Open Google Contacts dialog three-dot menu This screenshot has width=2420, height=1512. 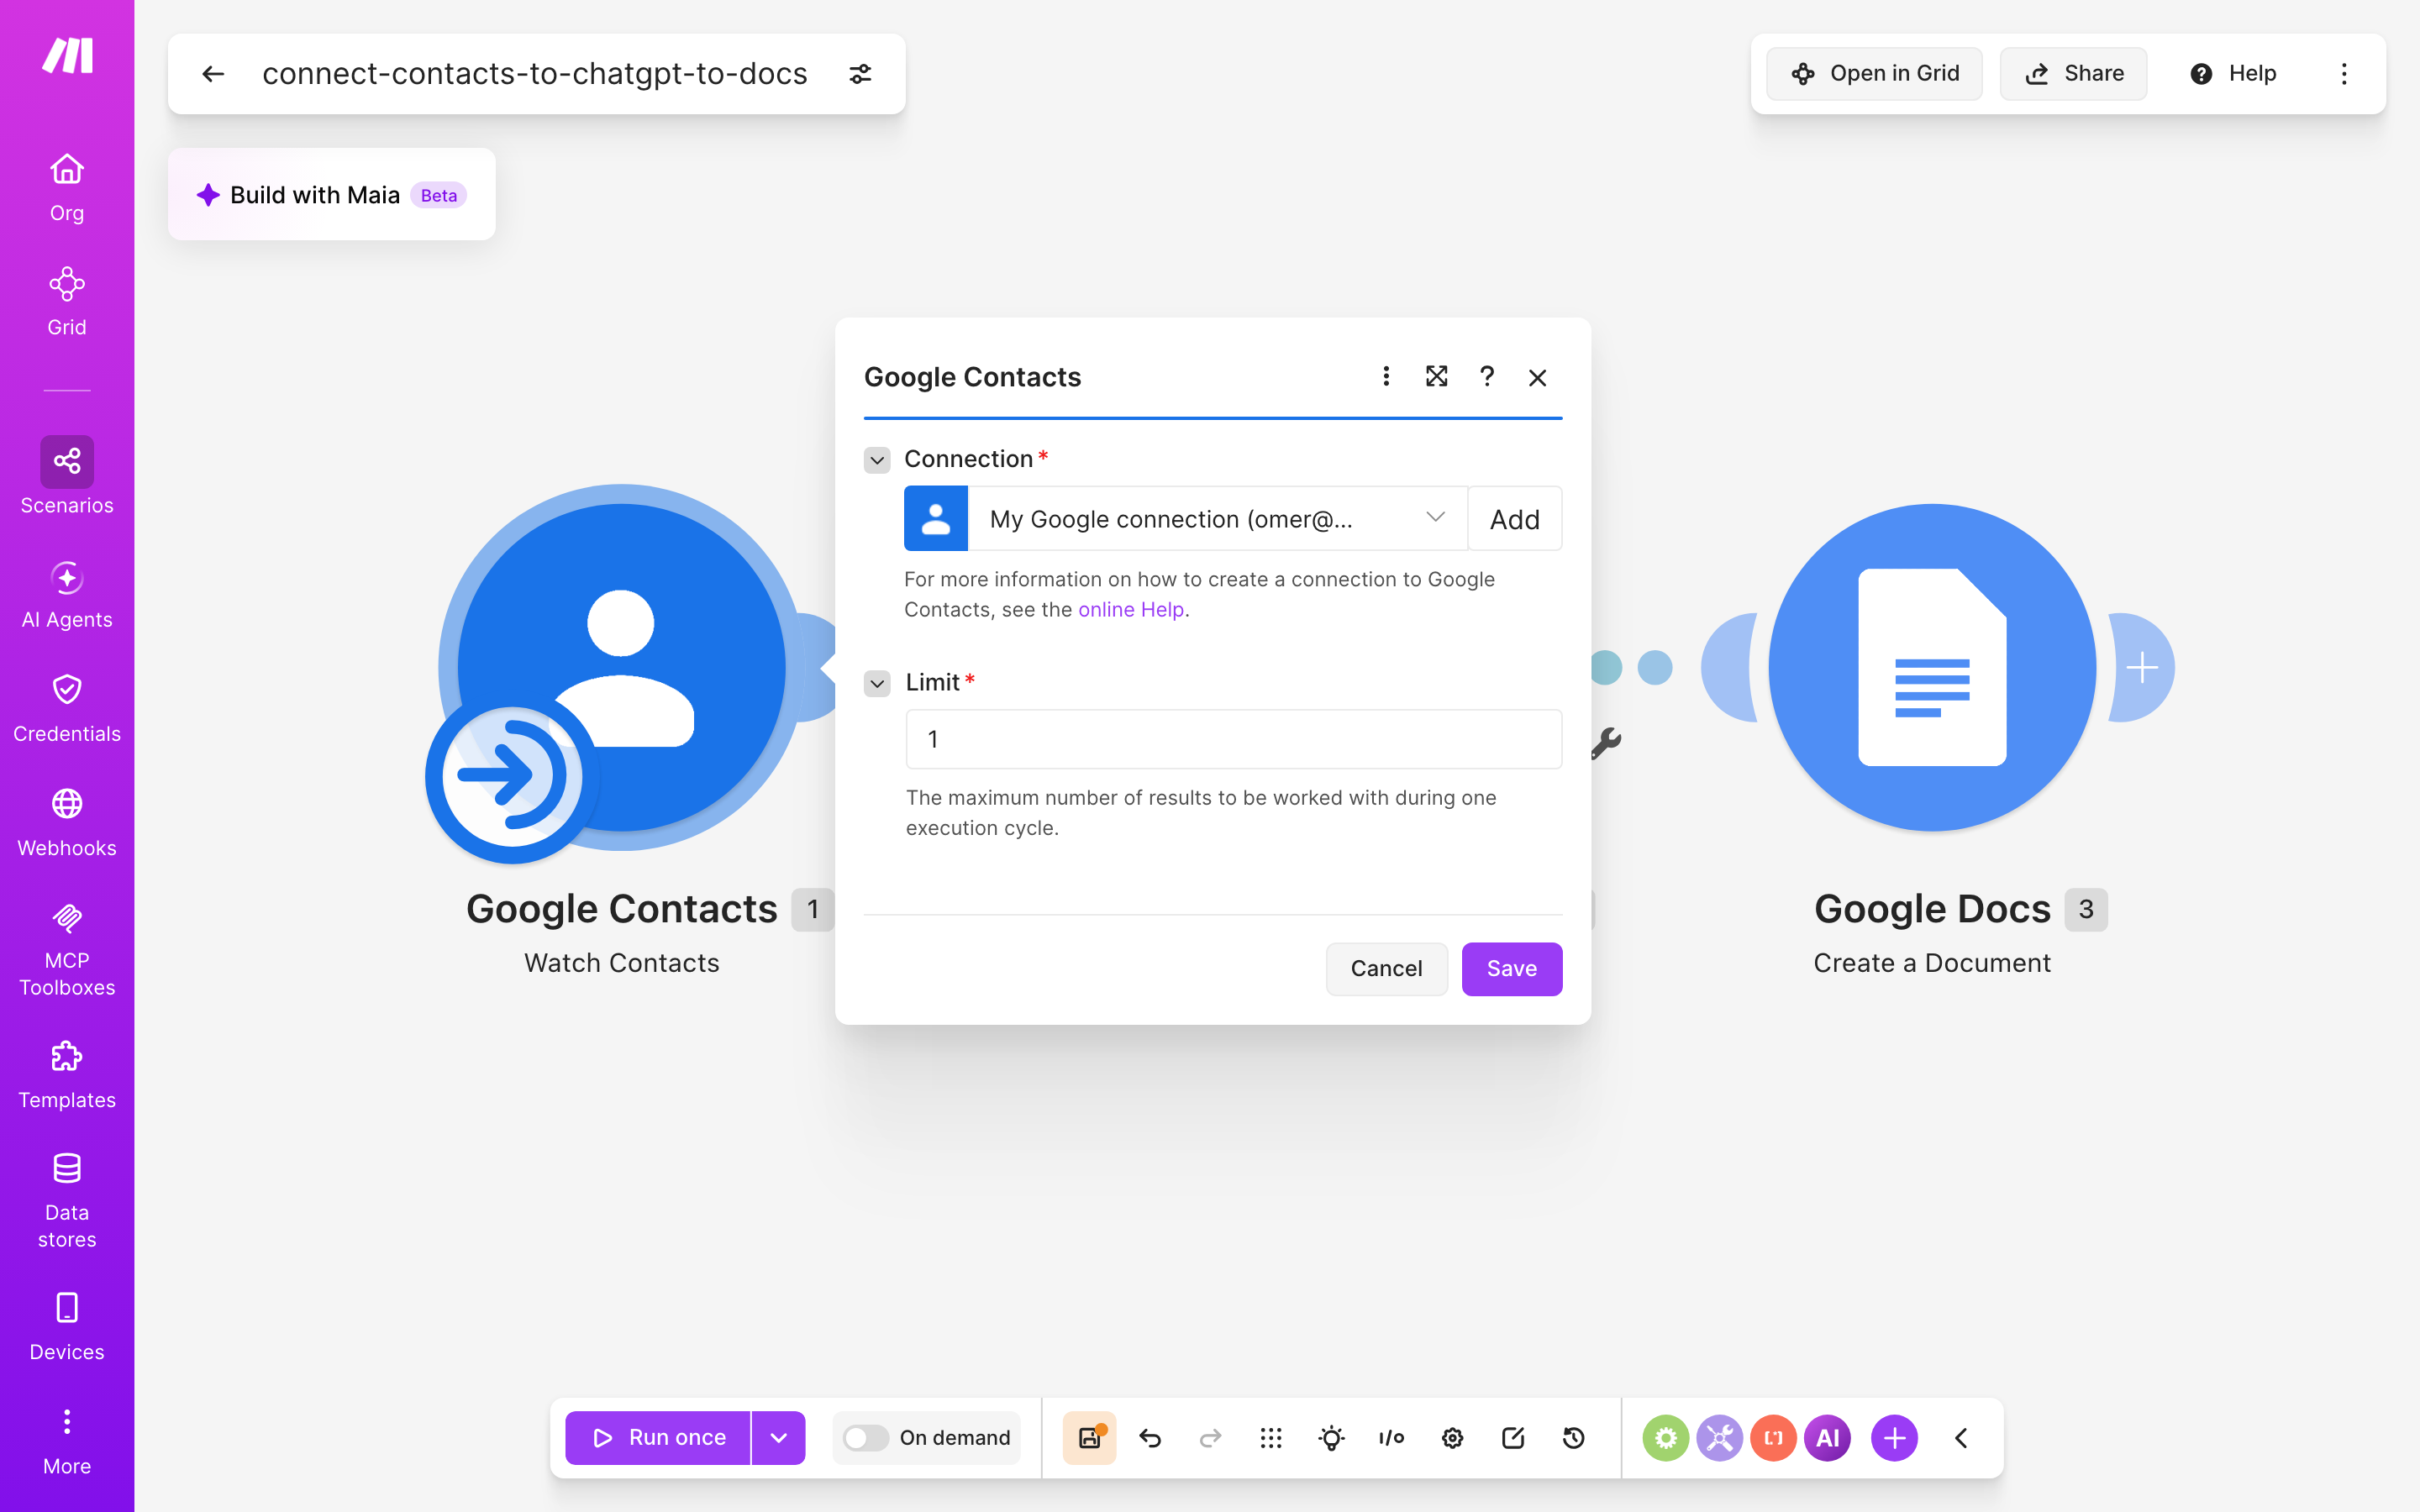click(1386, 376)
